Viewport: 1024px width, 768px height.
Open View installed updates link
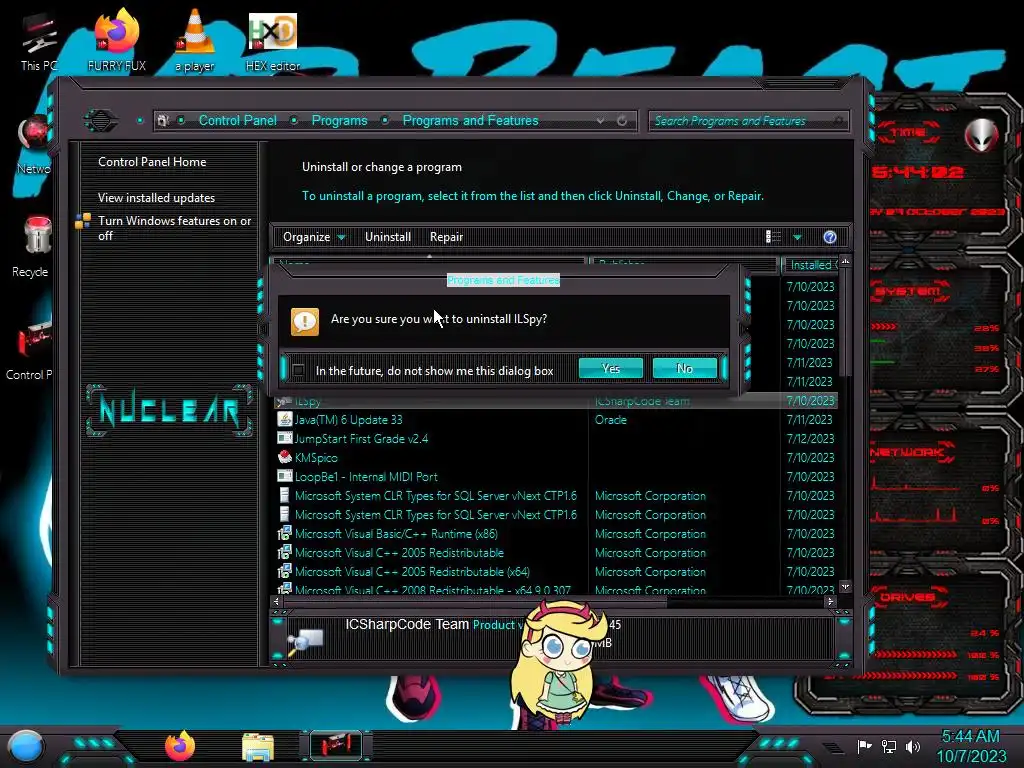(156, 198)
